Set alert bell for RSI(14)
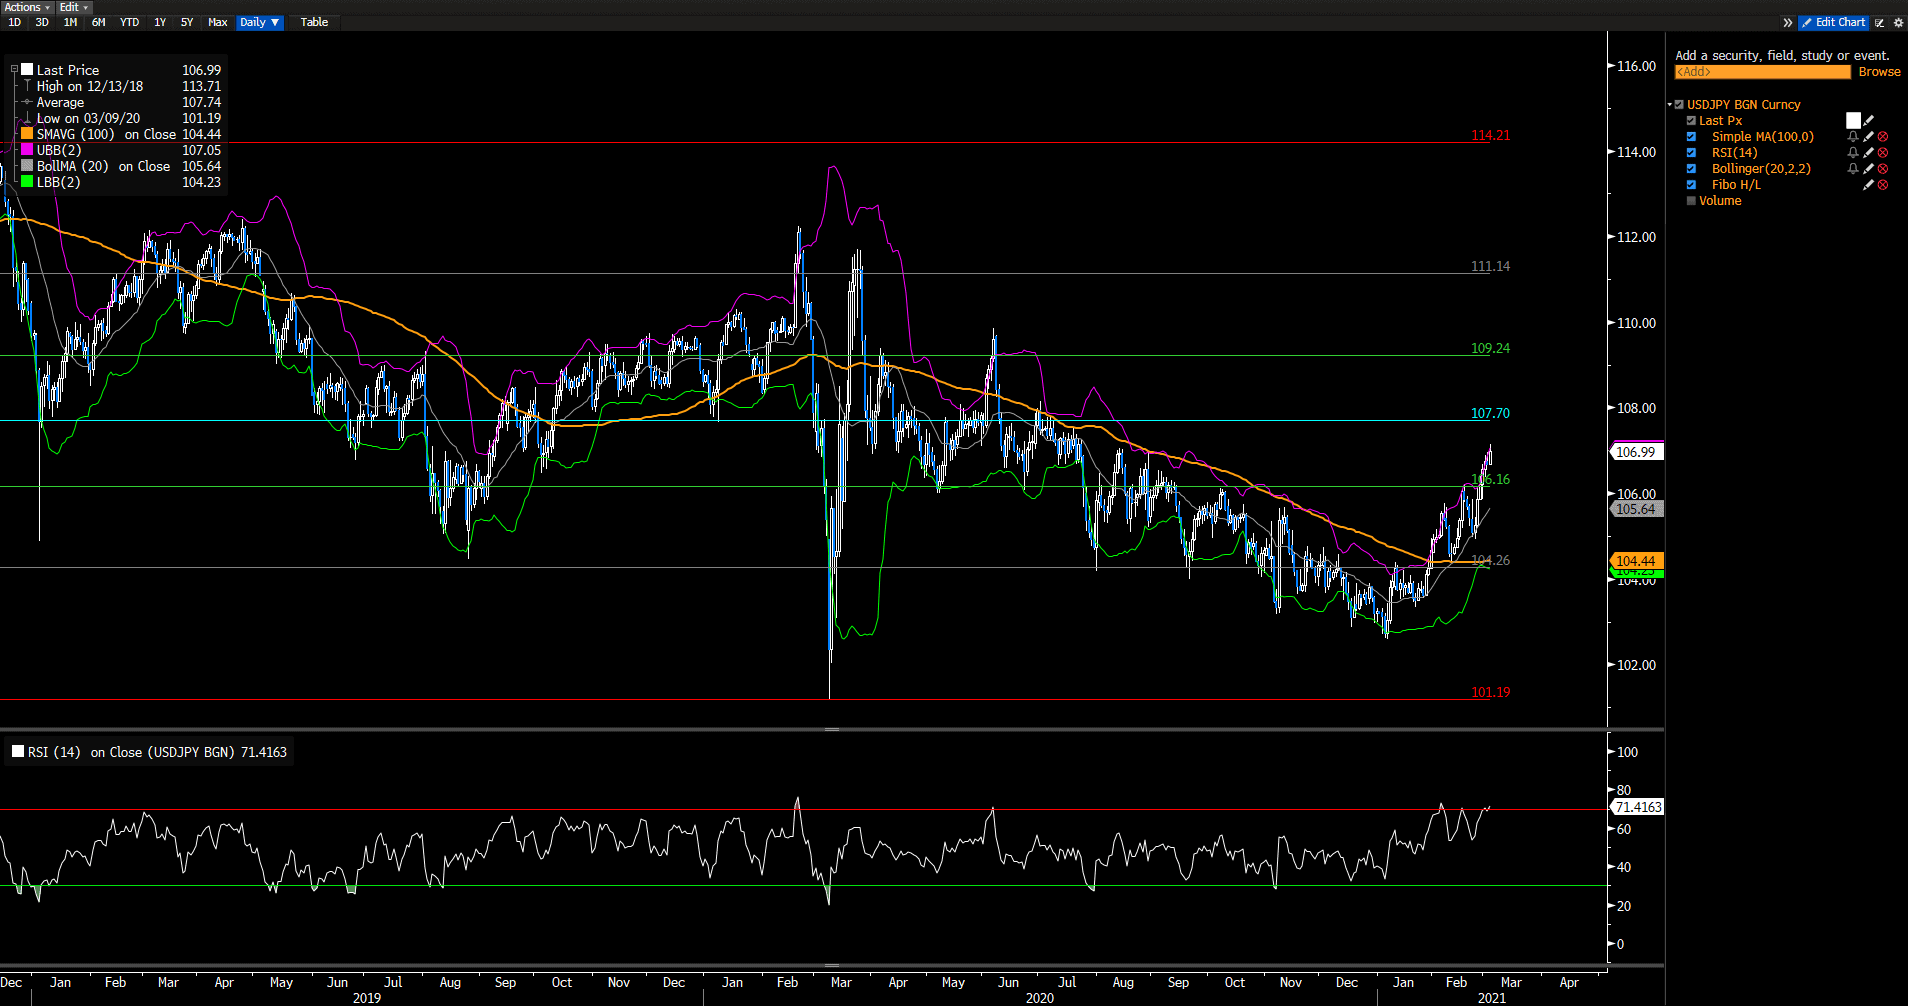Viewport: 1908px width, 1006px height. click(x=1853, y=152)
